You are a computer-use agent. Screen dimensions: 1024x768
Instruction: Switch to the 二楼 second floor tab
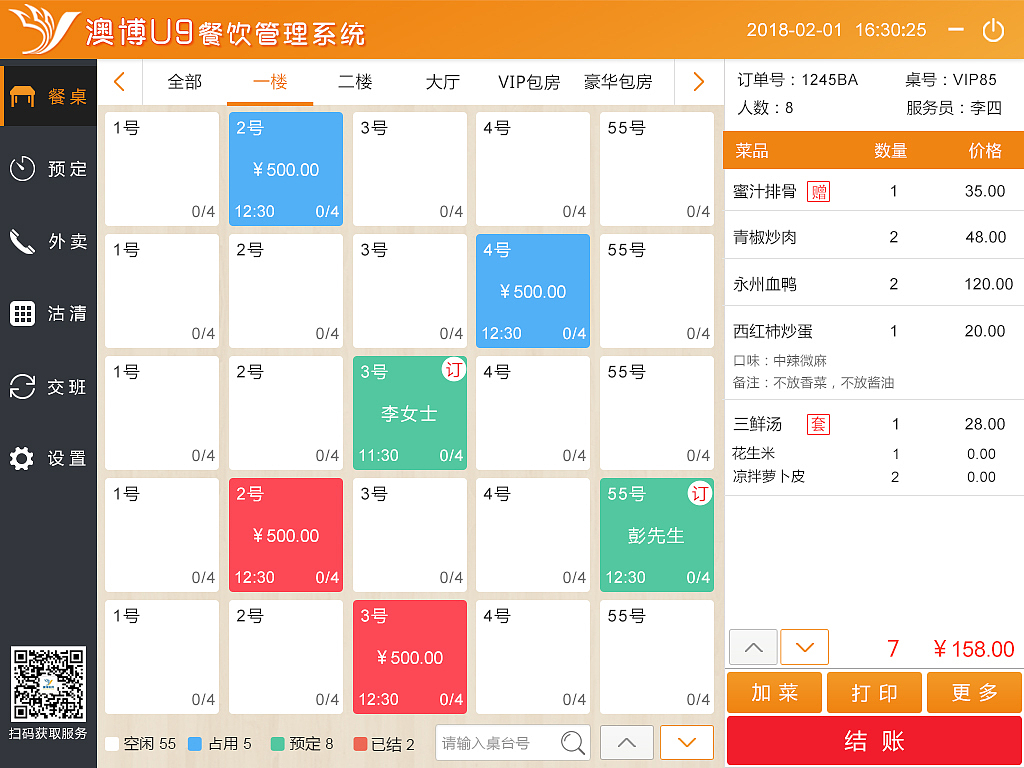click(356, 81)
